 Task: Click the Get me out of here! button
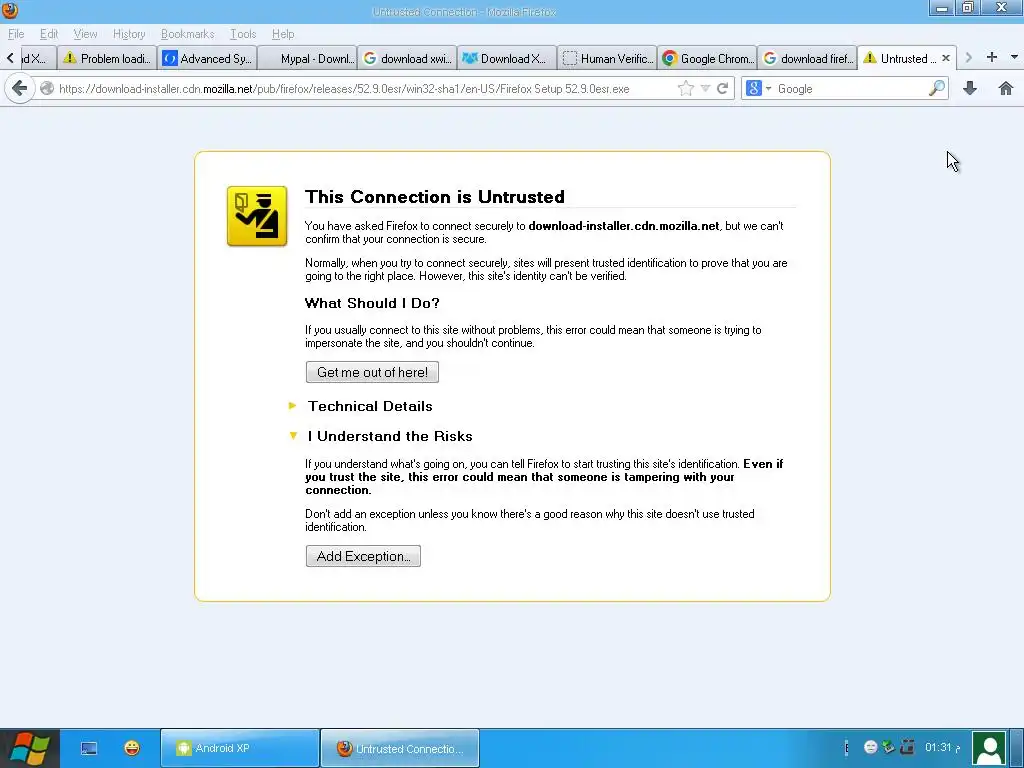pyautogui.click(x=372, y=372)
